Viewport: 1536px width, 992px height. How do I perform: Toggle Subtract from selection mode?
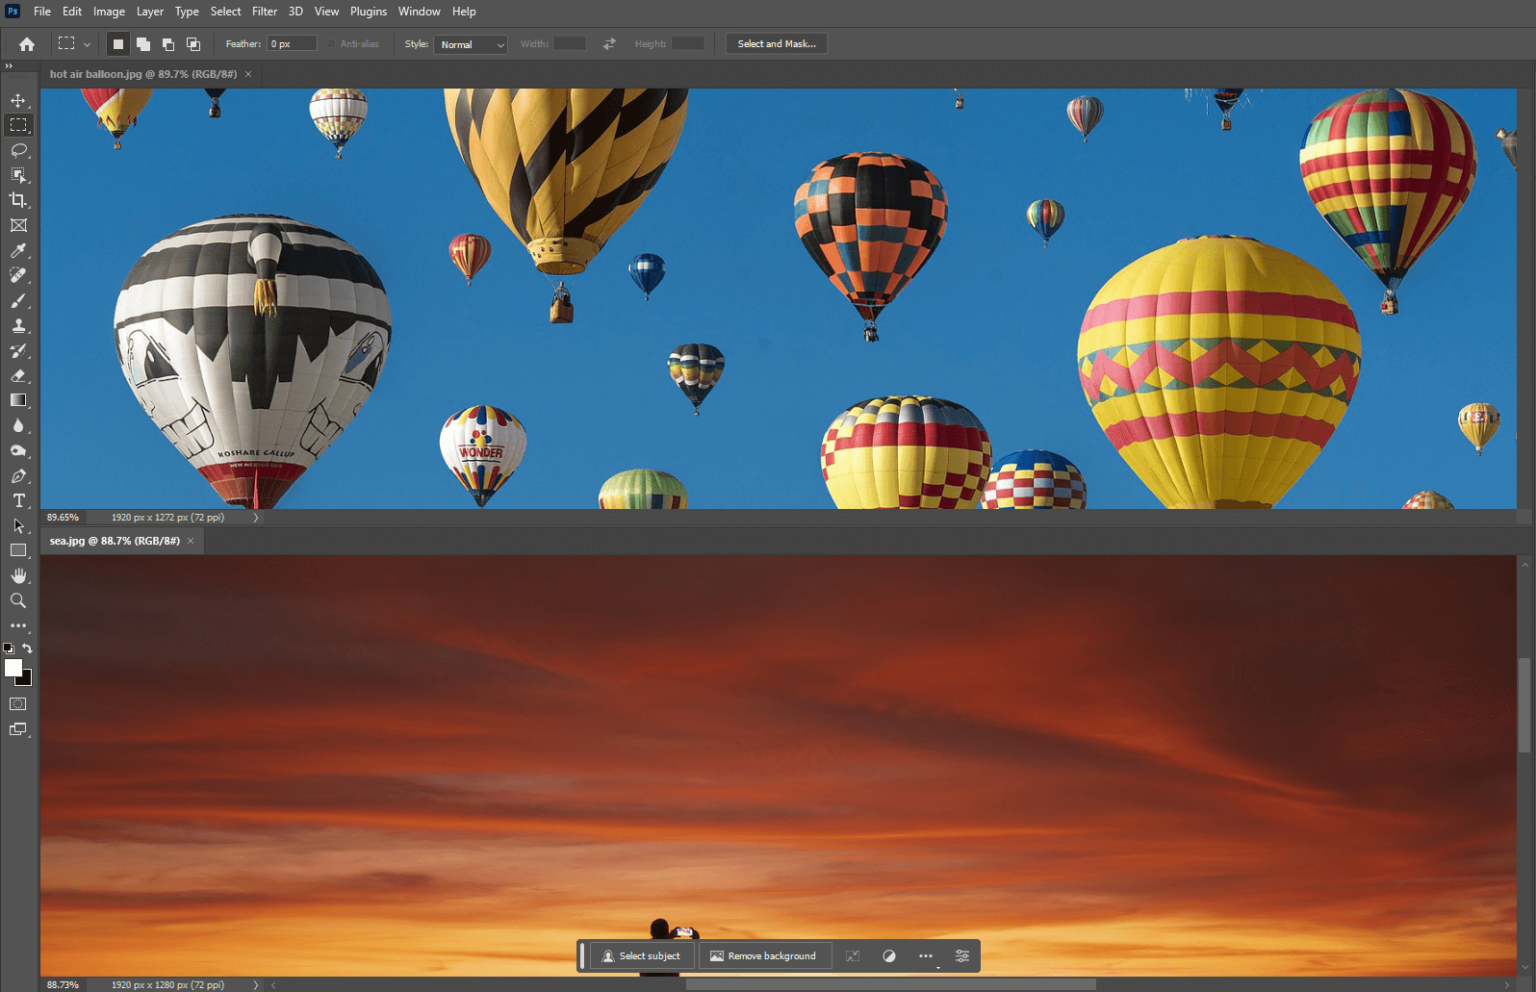[x=168, y=43]
